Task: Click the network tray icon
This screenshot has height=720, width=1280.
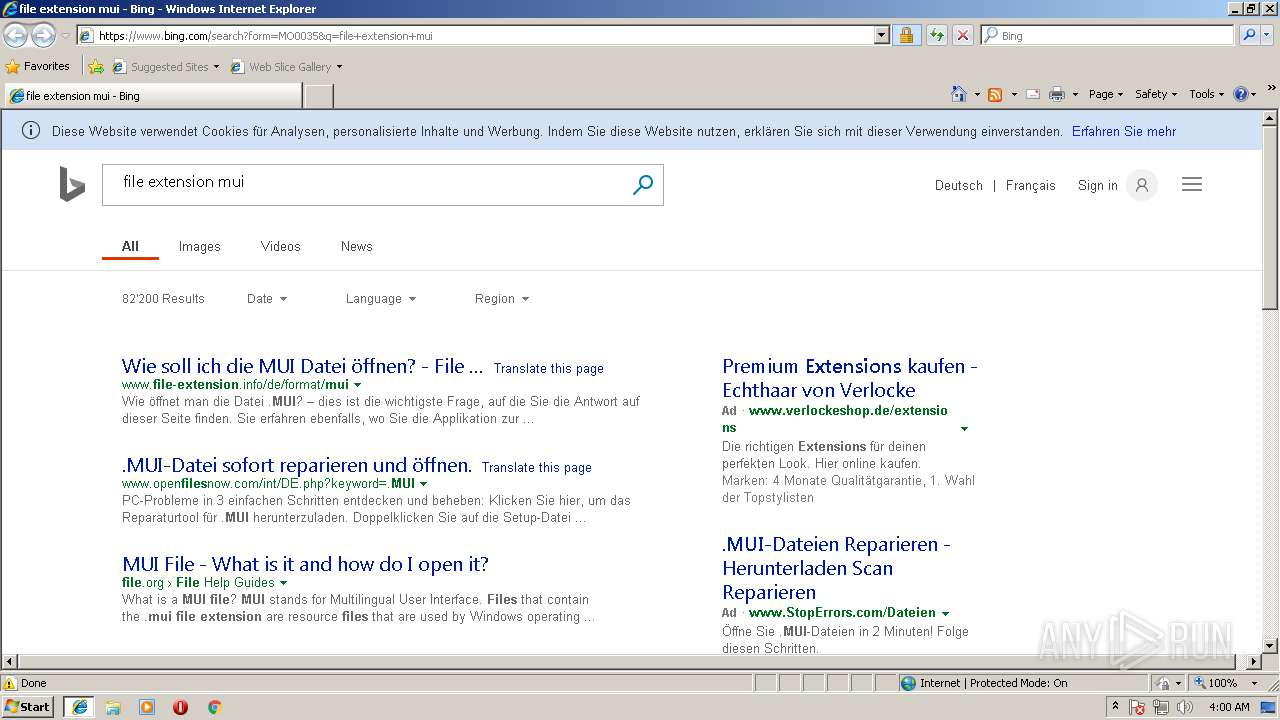Action: click(x=1161, y=707)
